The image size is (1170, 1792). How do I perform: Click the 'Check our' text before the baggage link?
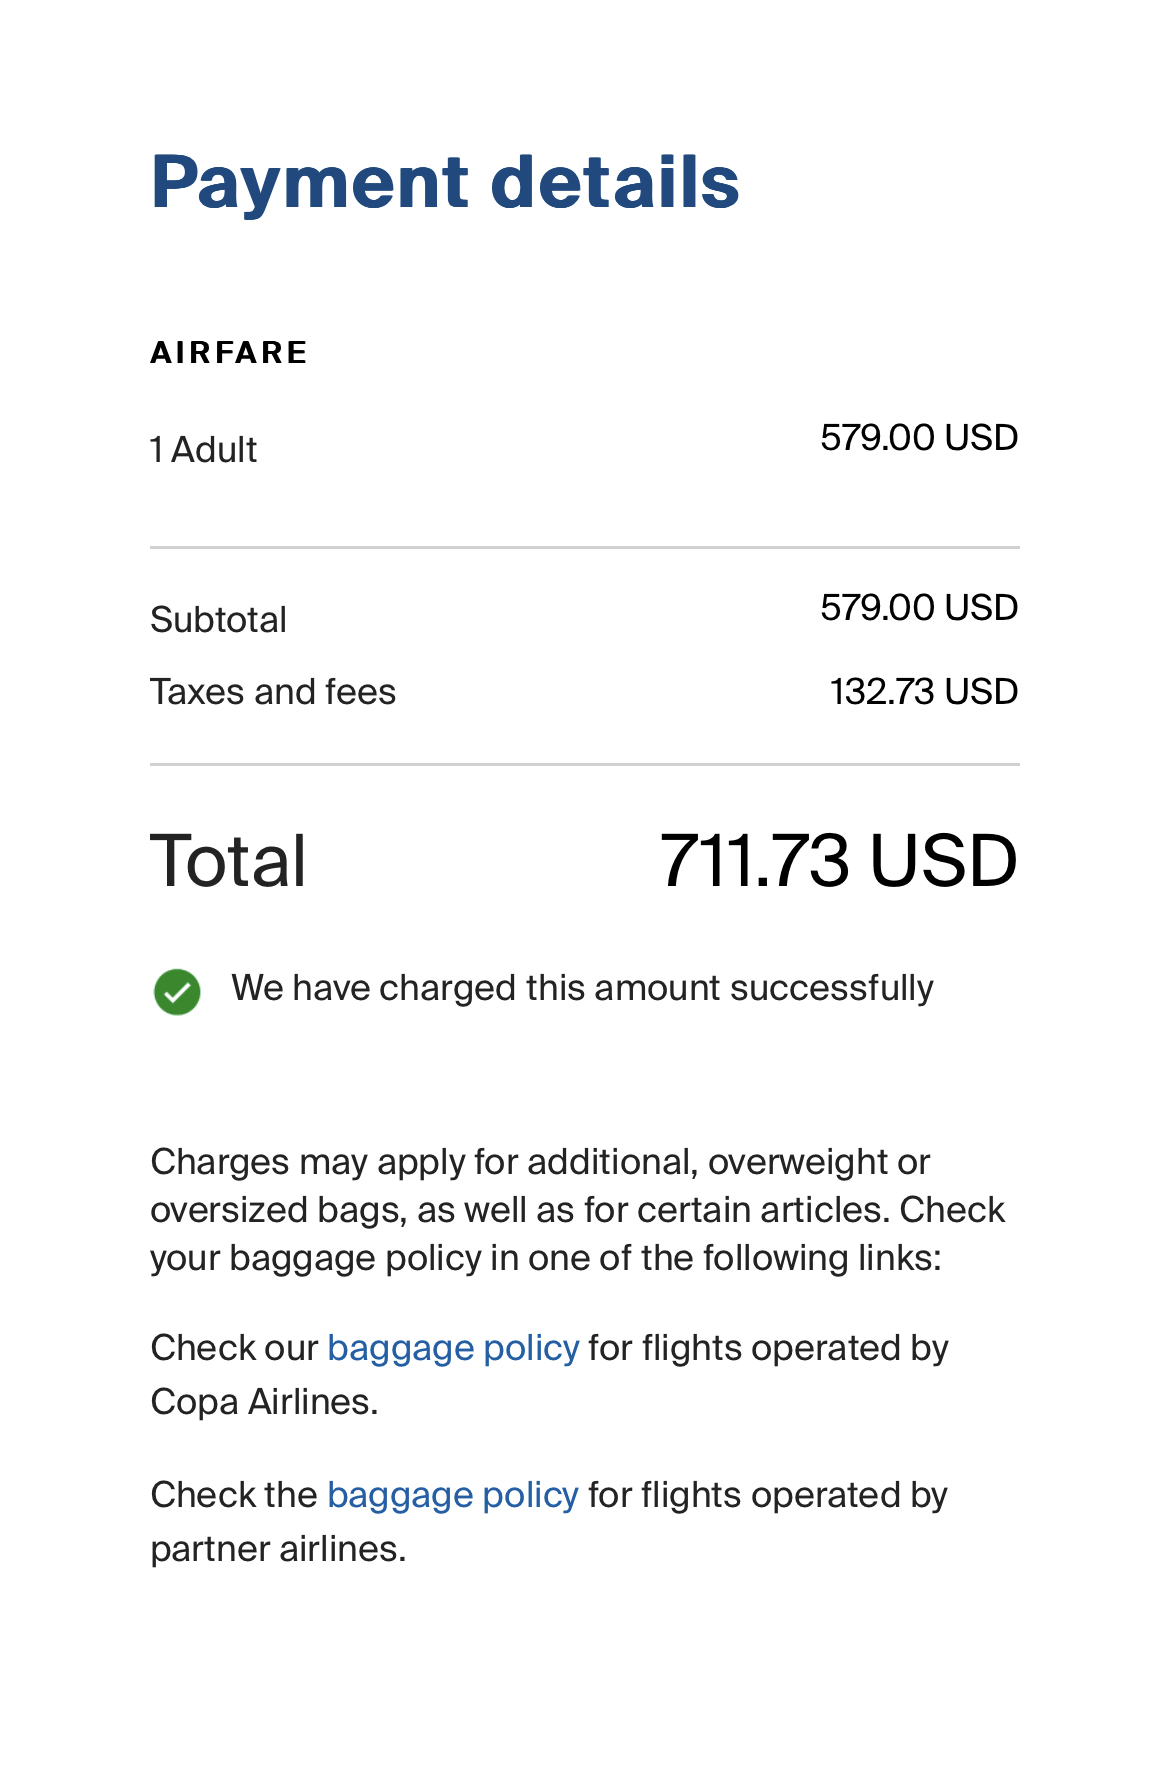tap(234, 1349)
